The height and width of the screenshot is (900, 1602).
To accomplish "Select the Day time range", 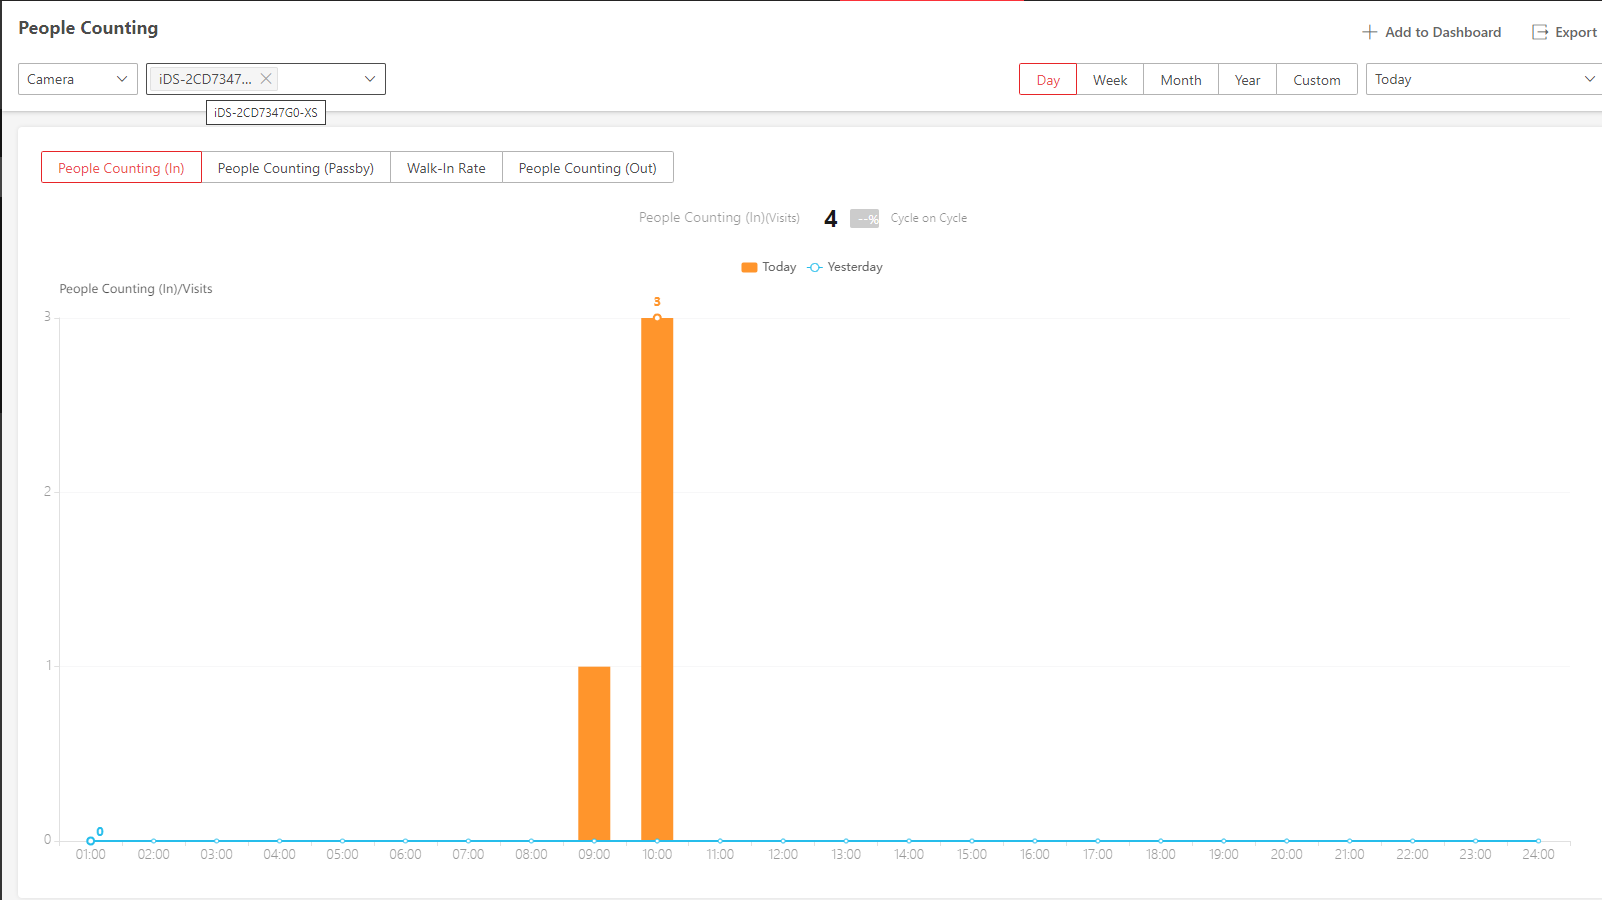I will (1048, 80).
